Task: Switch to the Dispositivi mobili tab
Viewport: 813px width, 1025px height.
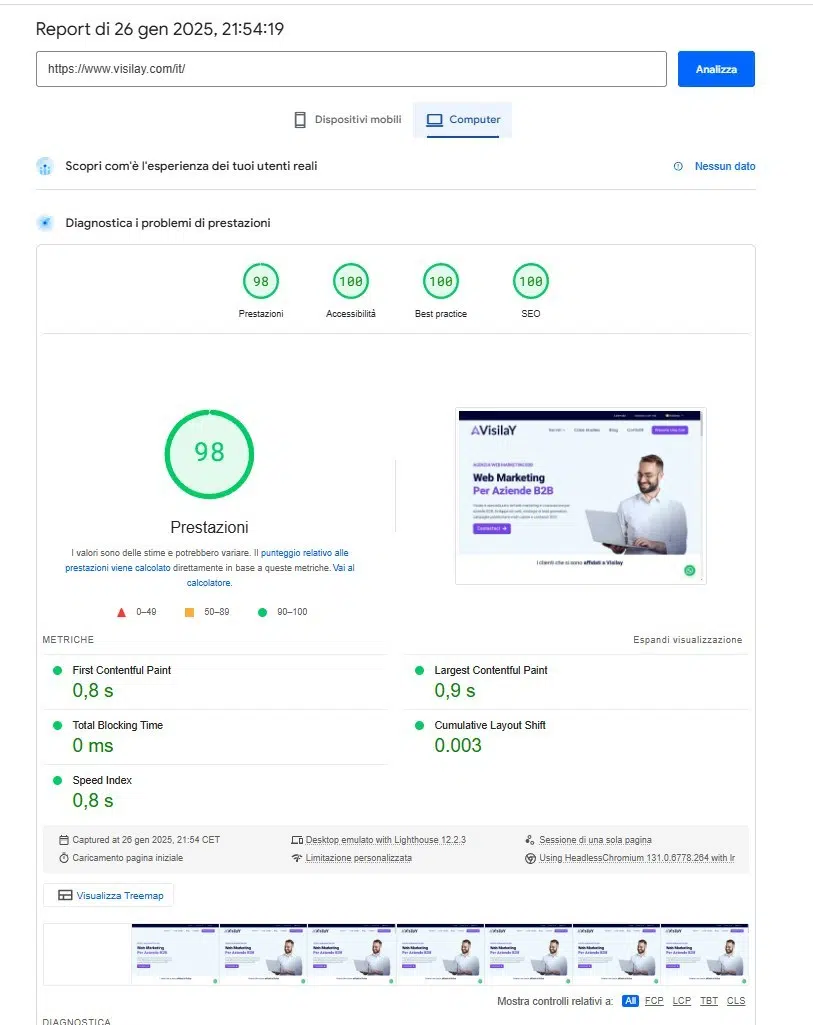Action: coord(348,120)
